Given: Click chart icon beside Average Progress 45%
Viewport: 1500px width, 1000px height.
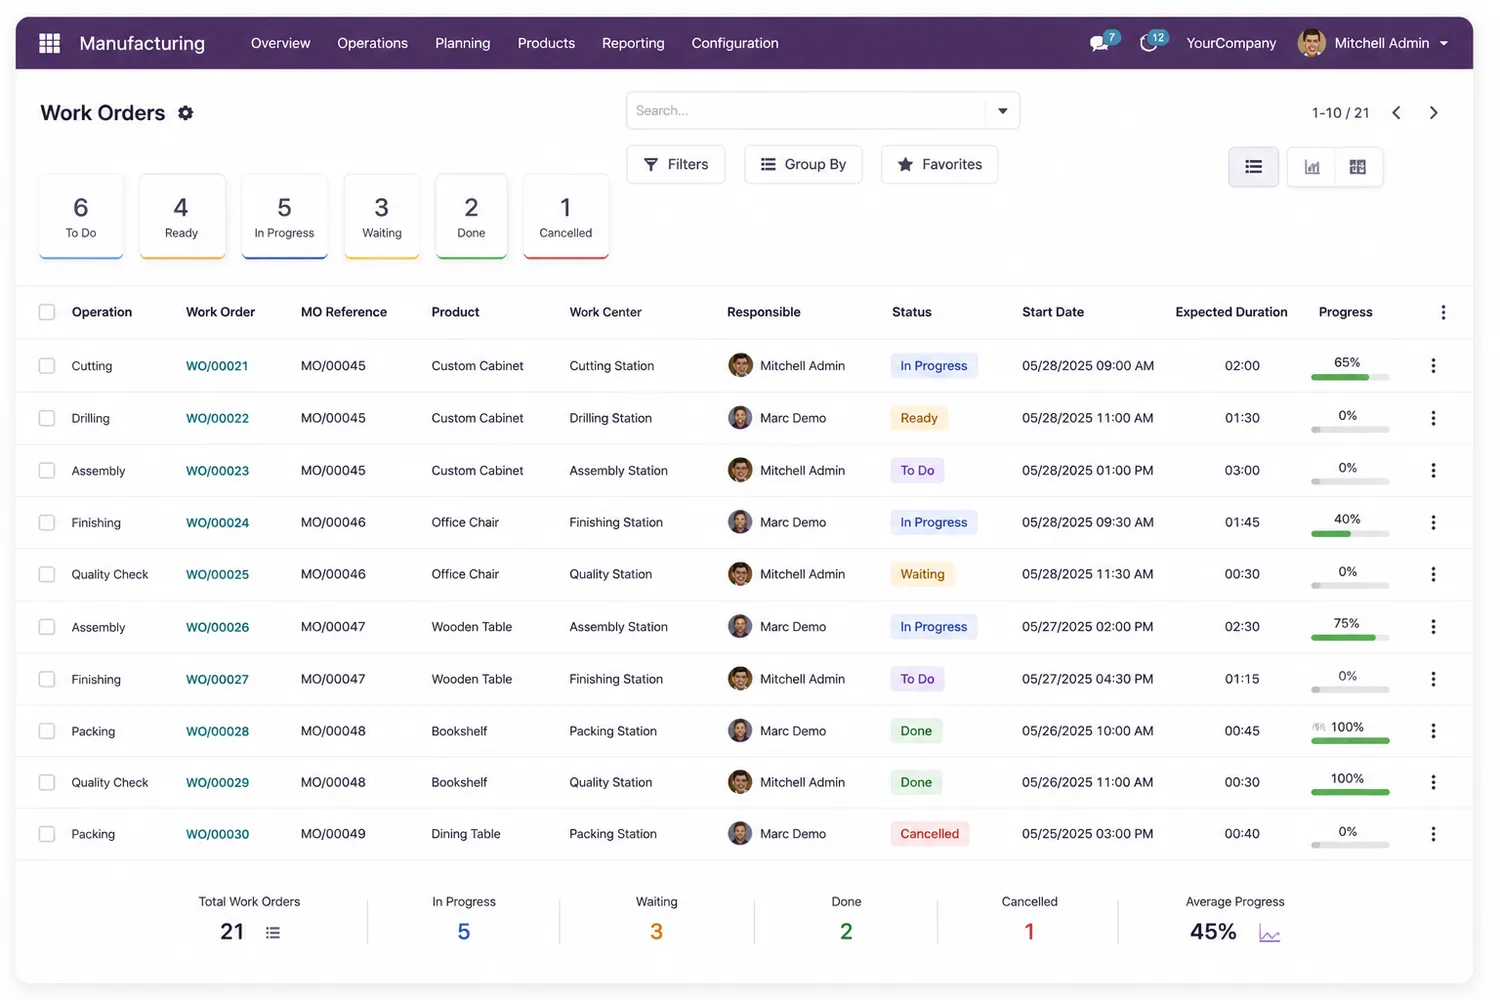Looking at the screenshot, I should [1269, 935].
